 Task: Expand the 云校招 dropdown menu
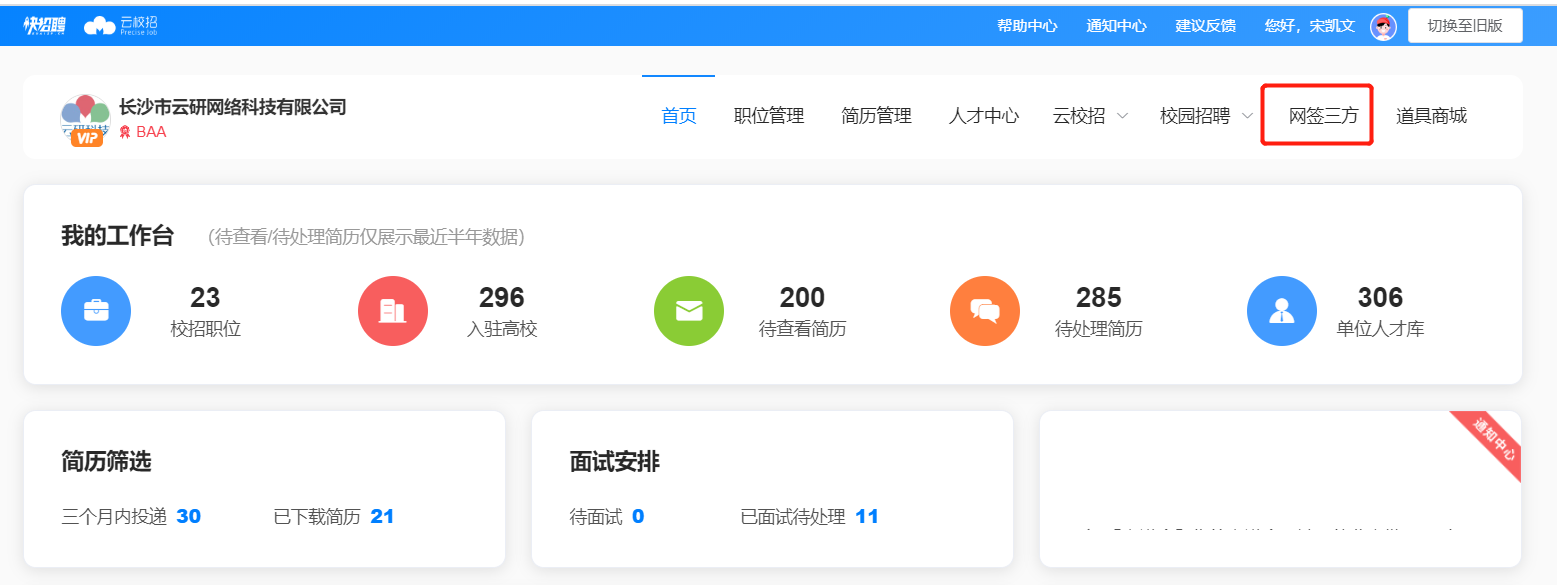pyautogui.click(x=1088, y=116)
